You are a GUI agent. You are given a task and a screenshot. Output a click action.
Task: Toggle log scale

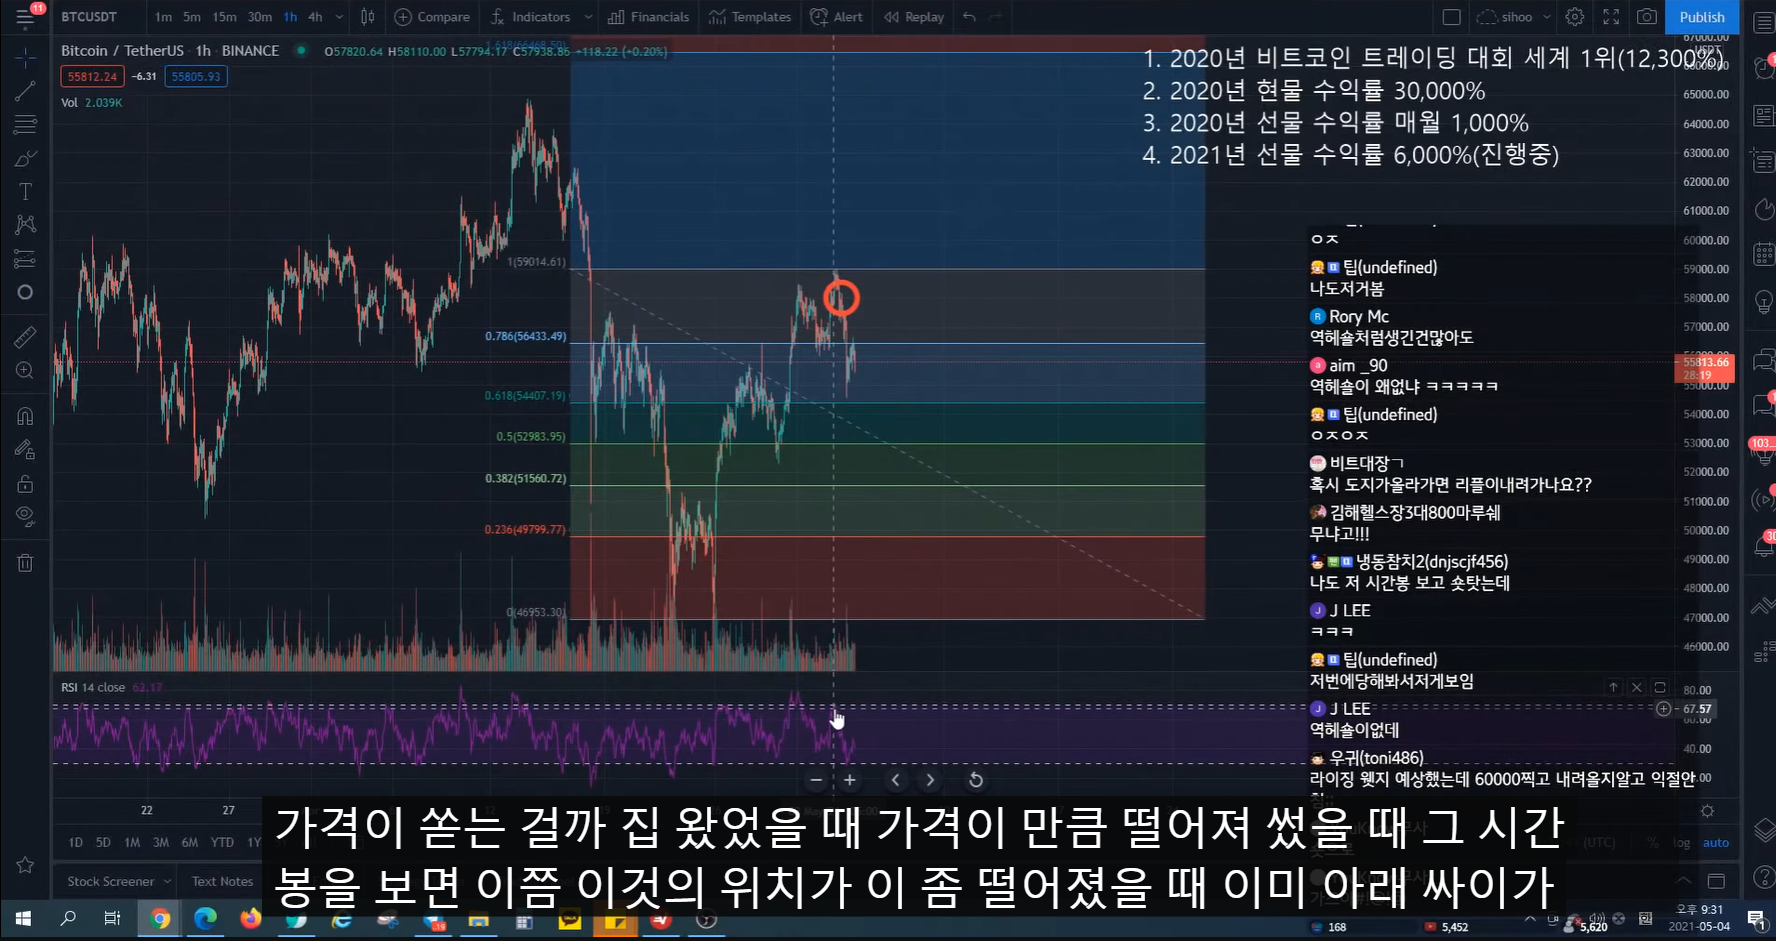click(x=1681, y=842)
